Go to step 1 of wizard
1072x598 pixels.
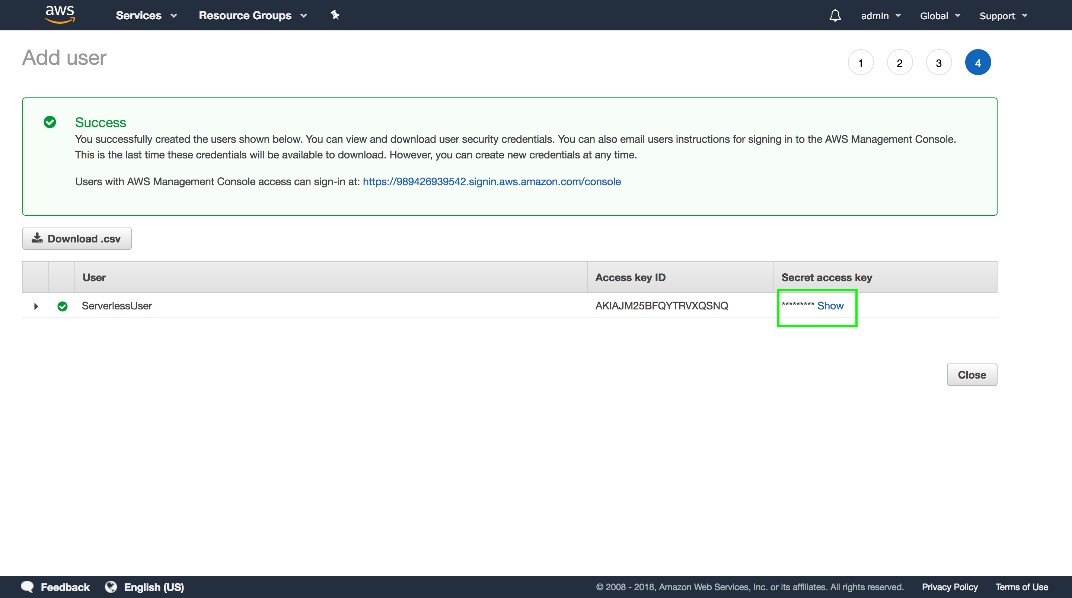[x=860, y=63]
